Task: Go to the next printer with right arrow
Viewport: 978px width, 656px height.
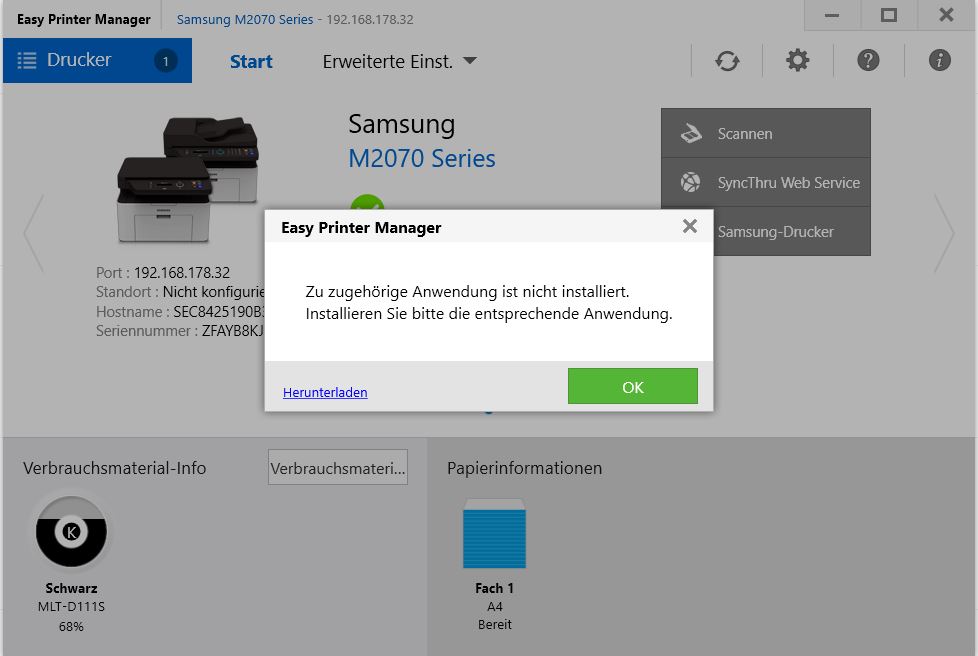Action: 944,233
